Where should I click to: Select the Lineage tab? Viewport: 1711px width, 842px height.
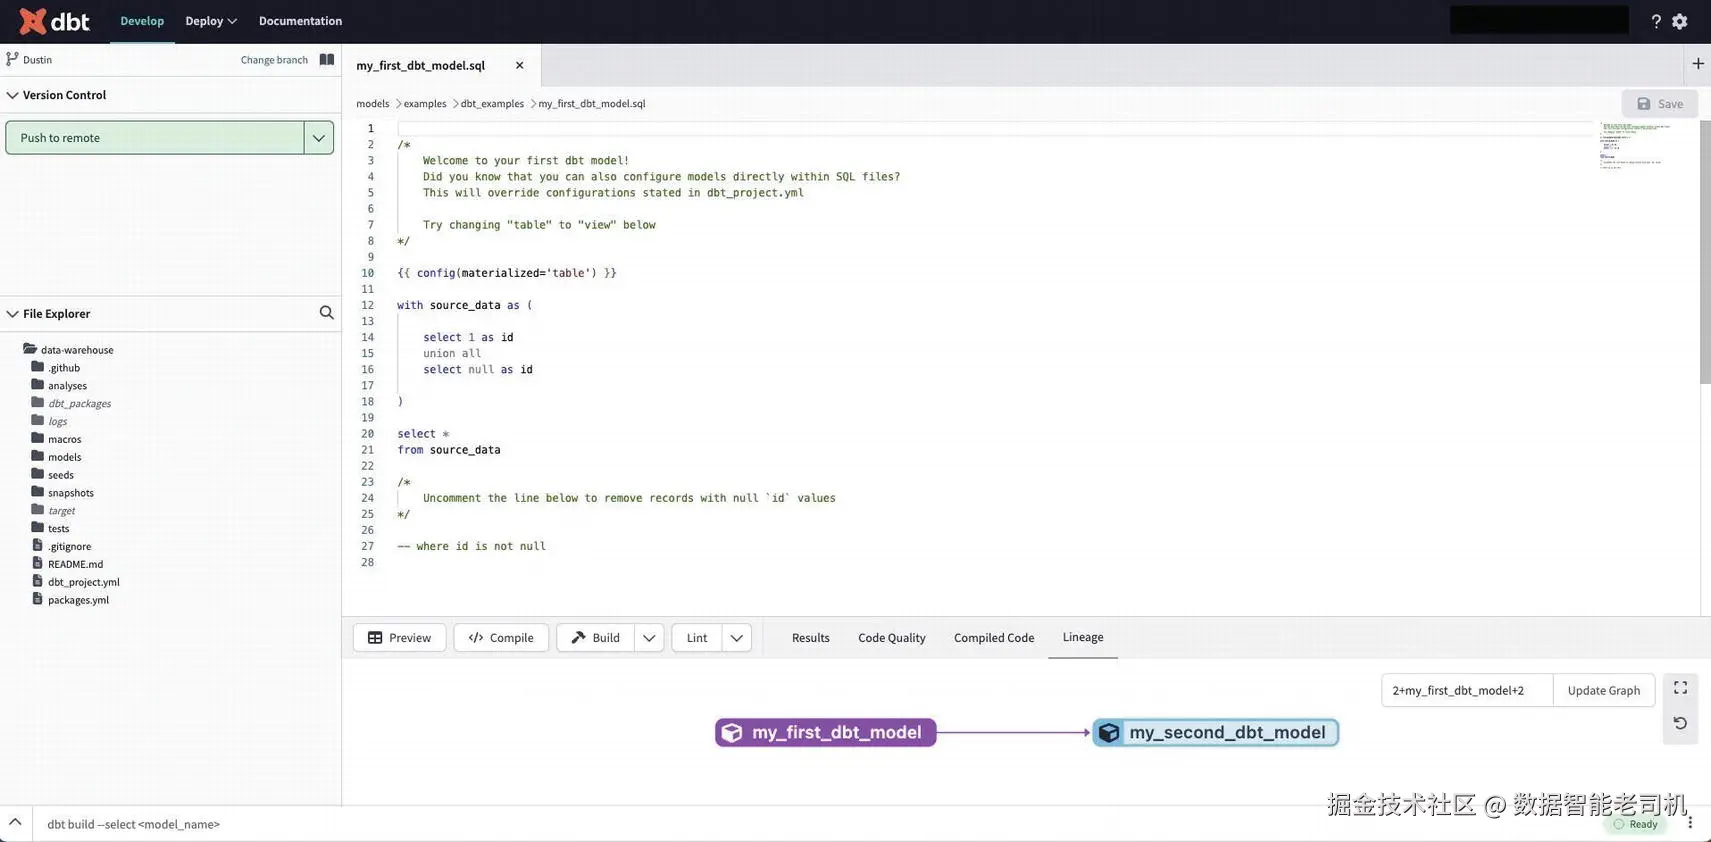[x=1083, y=637]
